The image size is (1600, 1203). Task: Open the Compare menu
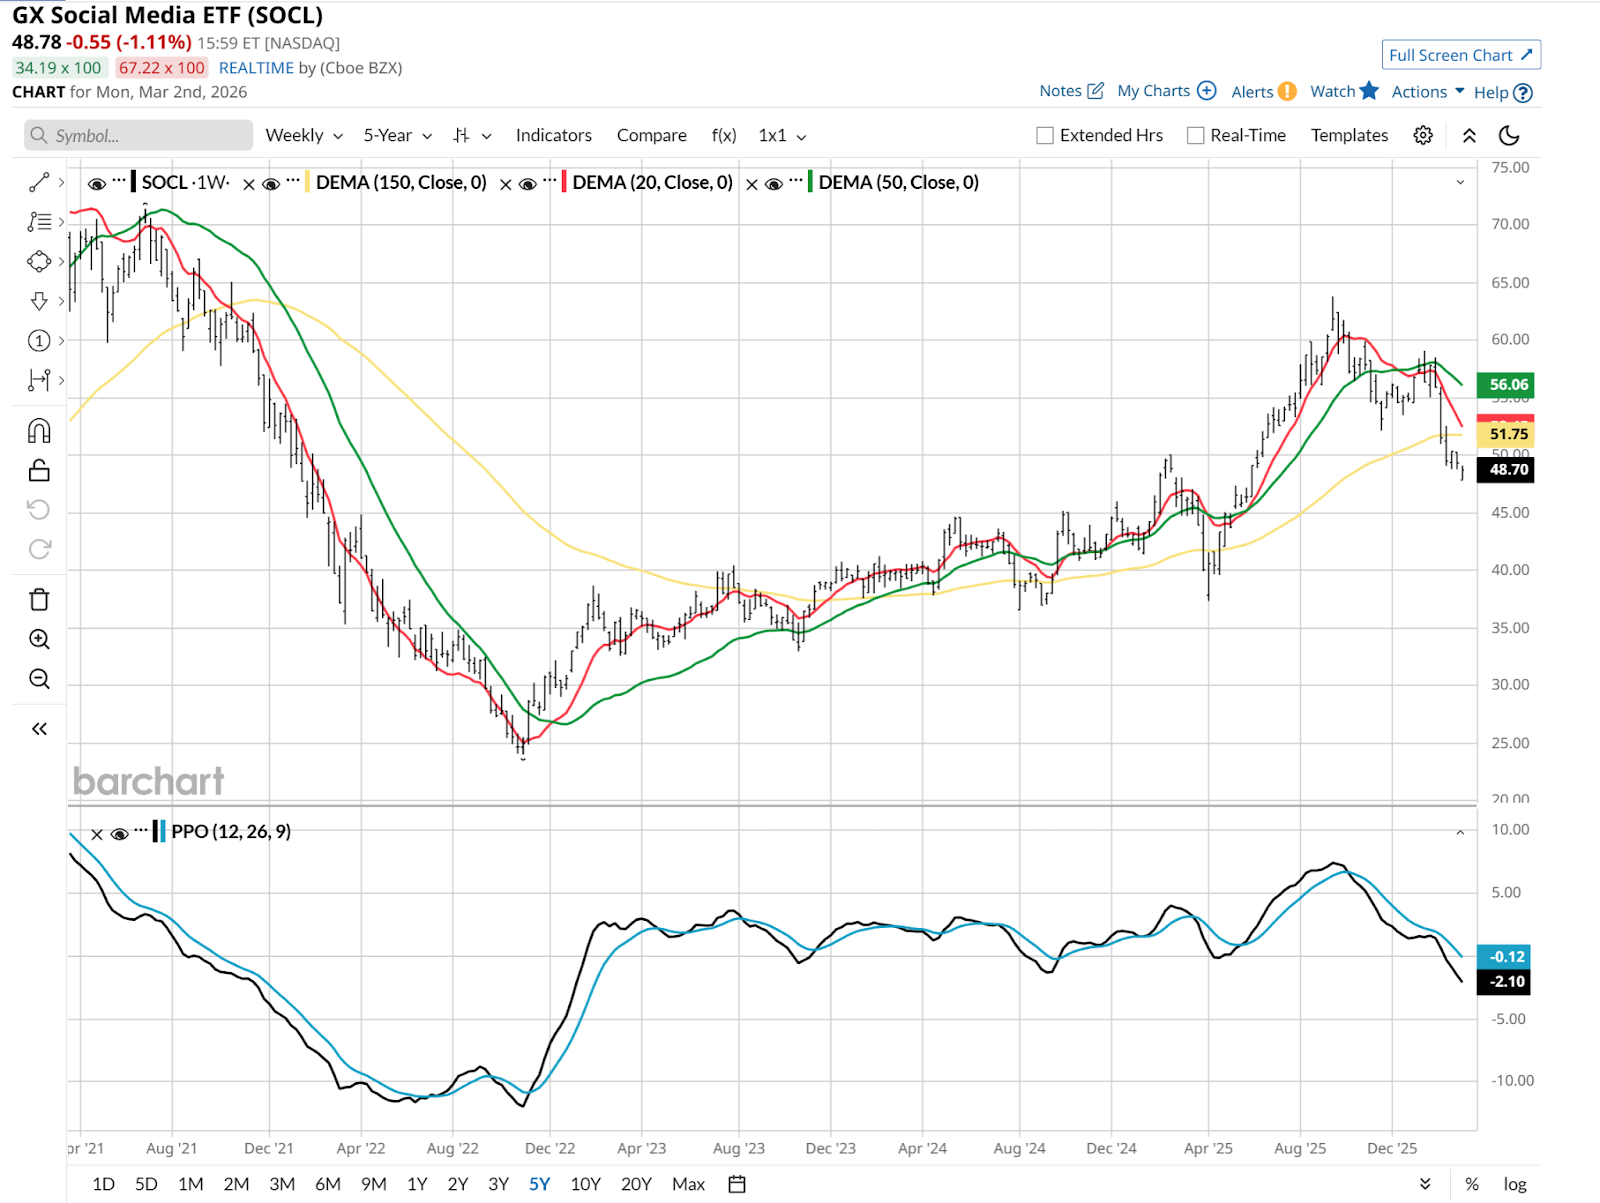pyautogui.click(x=652, y=135)
